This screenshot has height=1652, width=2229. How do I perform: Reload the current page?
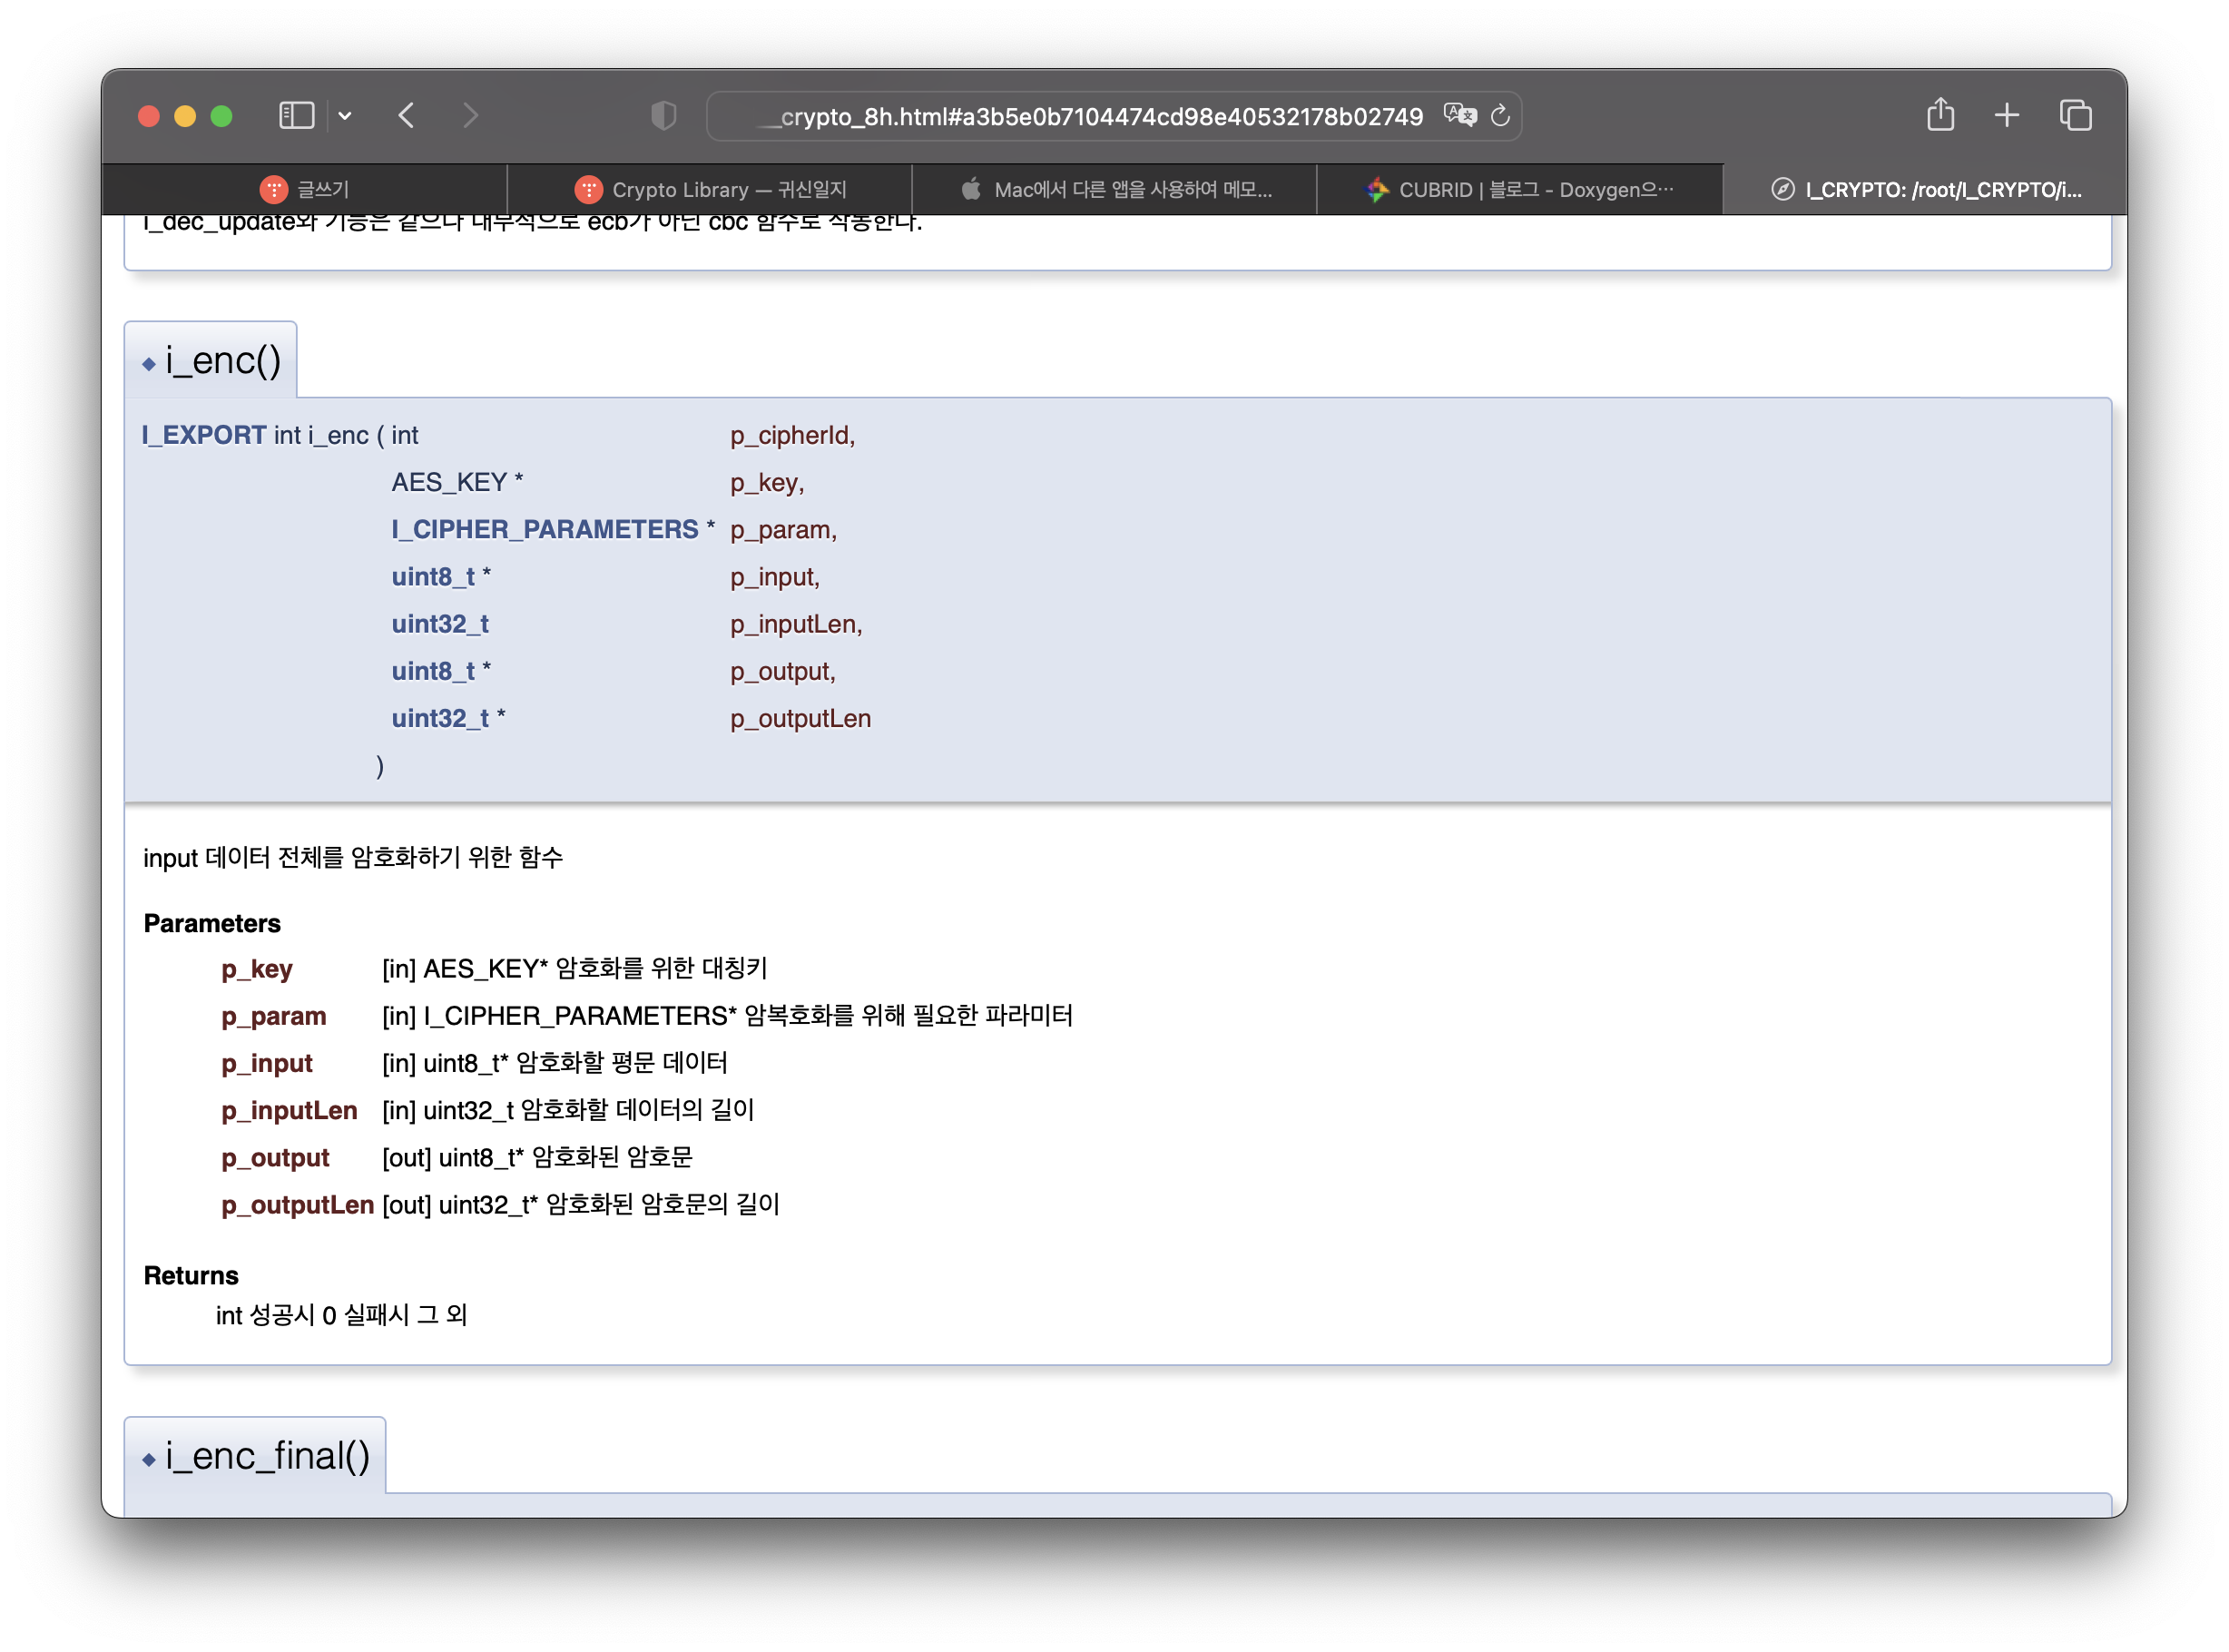[x=1500, y=116]
